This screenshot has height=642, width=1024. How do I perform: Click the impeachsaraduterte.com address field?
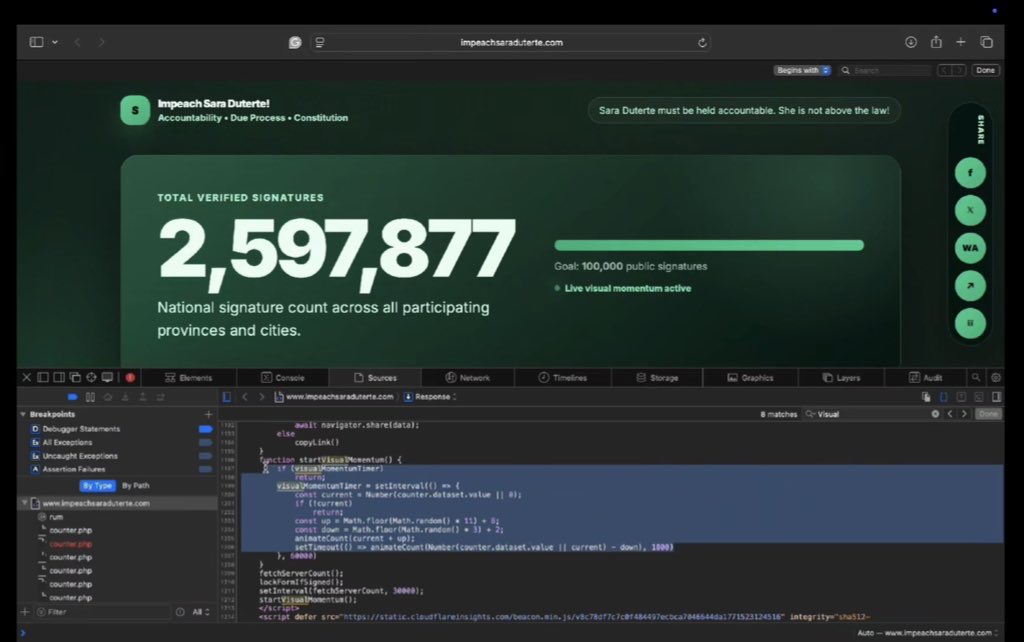pyautogui.click(x=511, y=42)
